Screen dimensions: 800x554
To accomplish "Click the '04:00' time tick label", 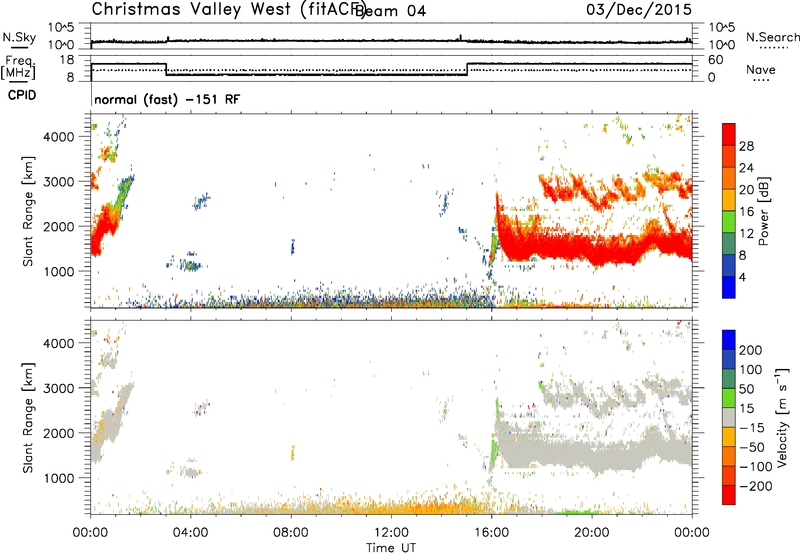I will [x=191, y=533].
